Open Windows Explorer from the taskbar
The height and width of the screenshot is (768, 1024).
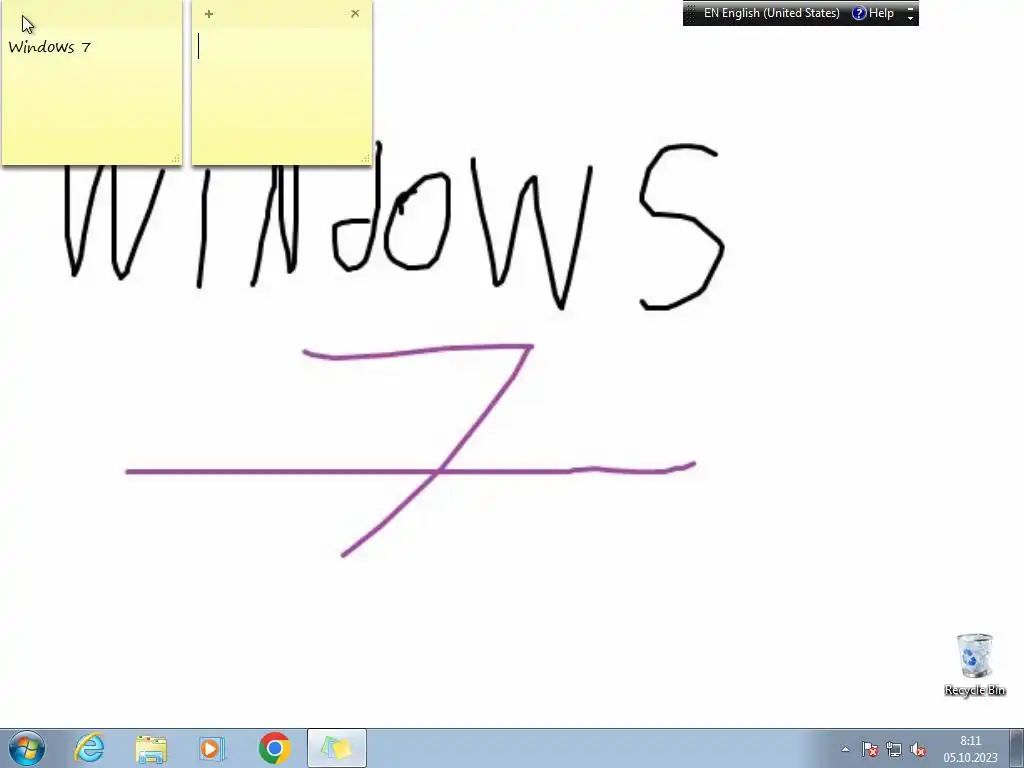coord(151,748)
